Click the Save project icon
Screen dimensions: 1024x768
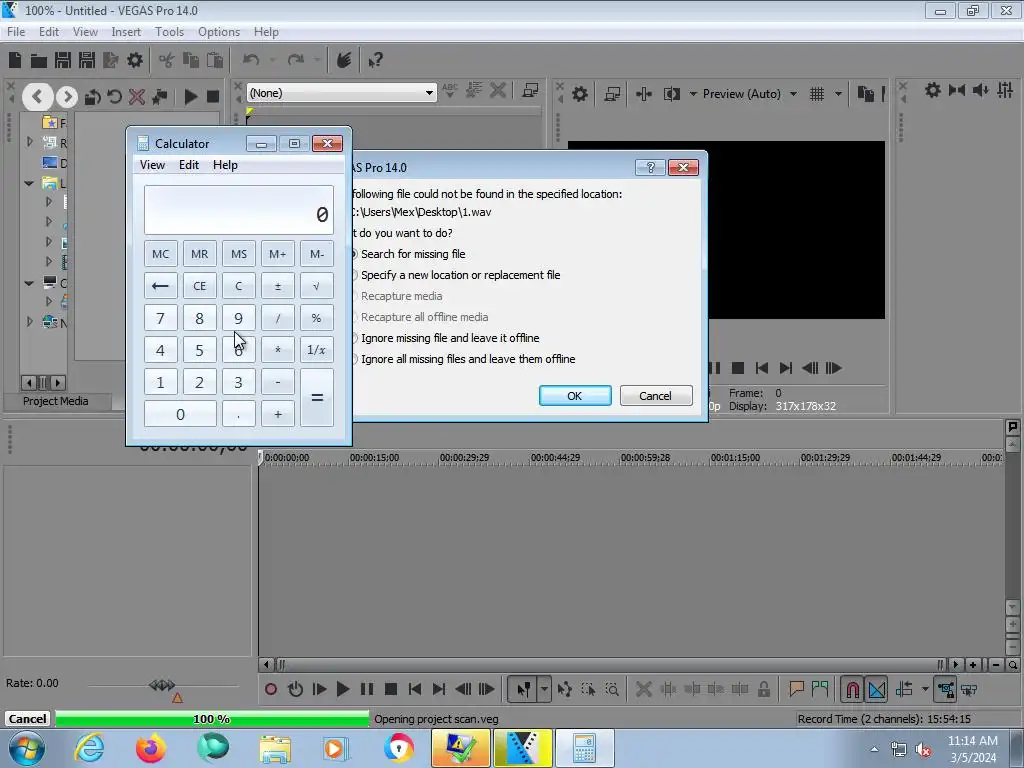pyautogui.click(x=63, y=60)
